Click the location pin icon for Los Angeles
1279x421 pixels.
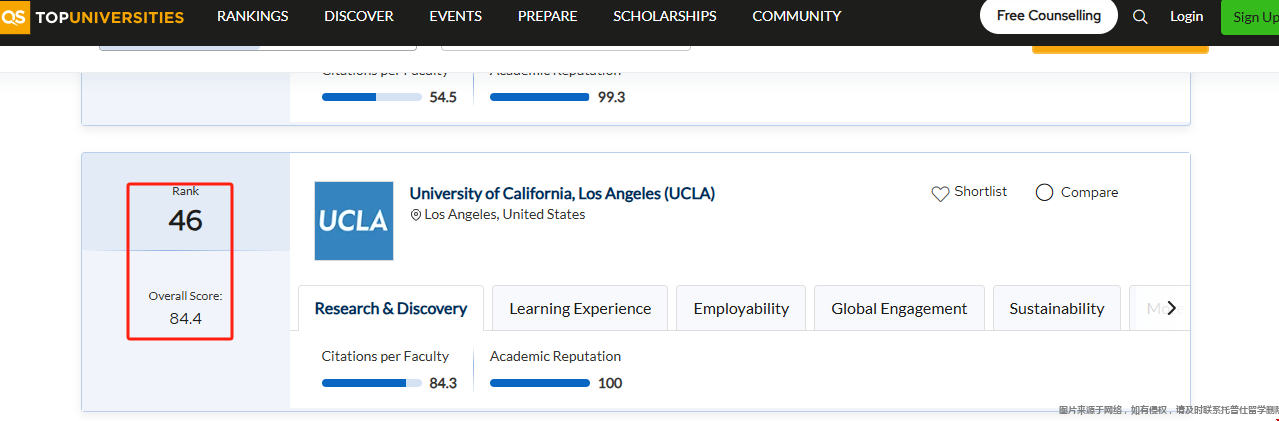416,215
